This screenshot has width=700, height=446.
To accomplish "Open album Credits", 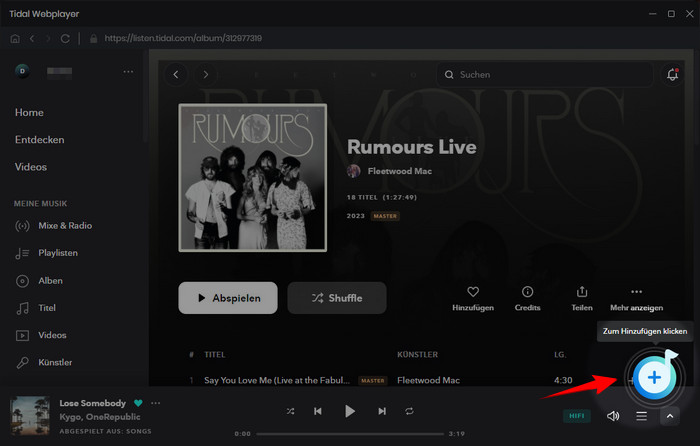I will pos(527,298).
